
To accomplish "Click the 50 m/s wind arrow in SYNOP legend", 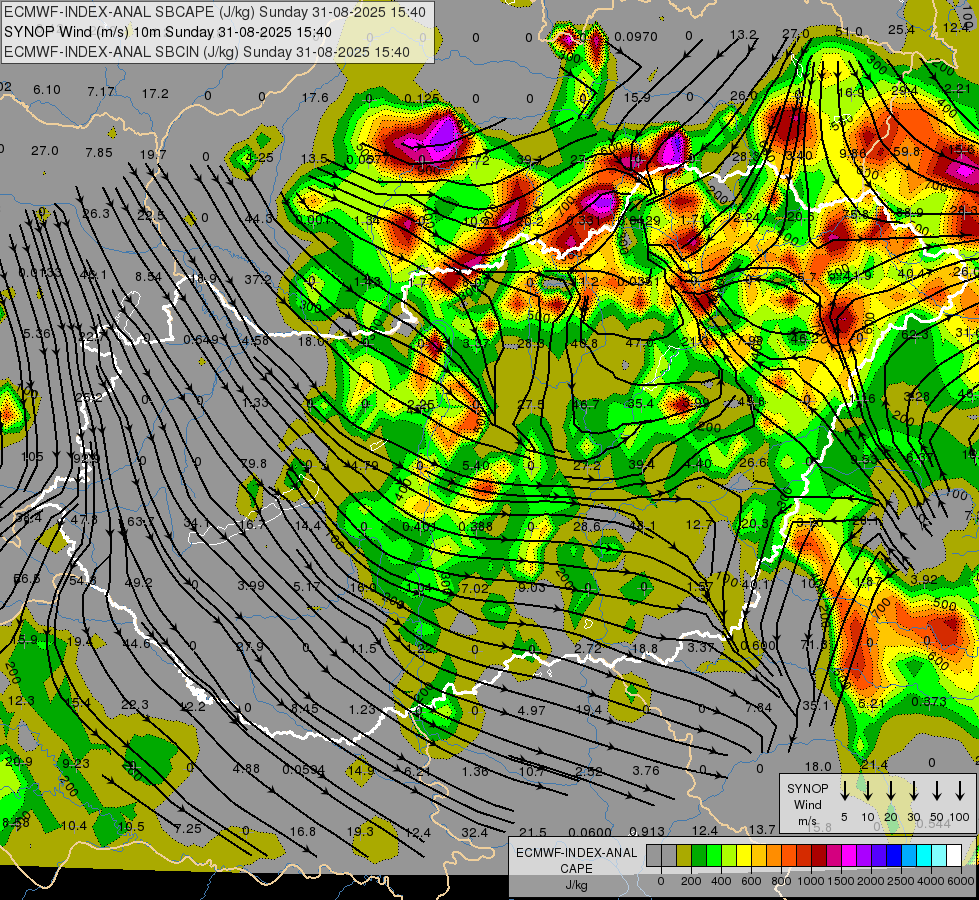I will (937, 791).
